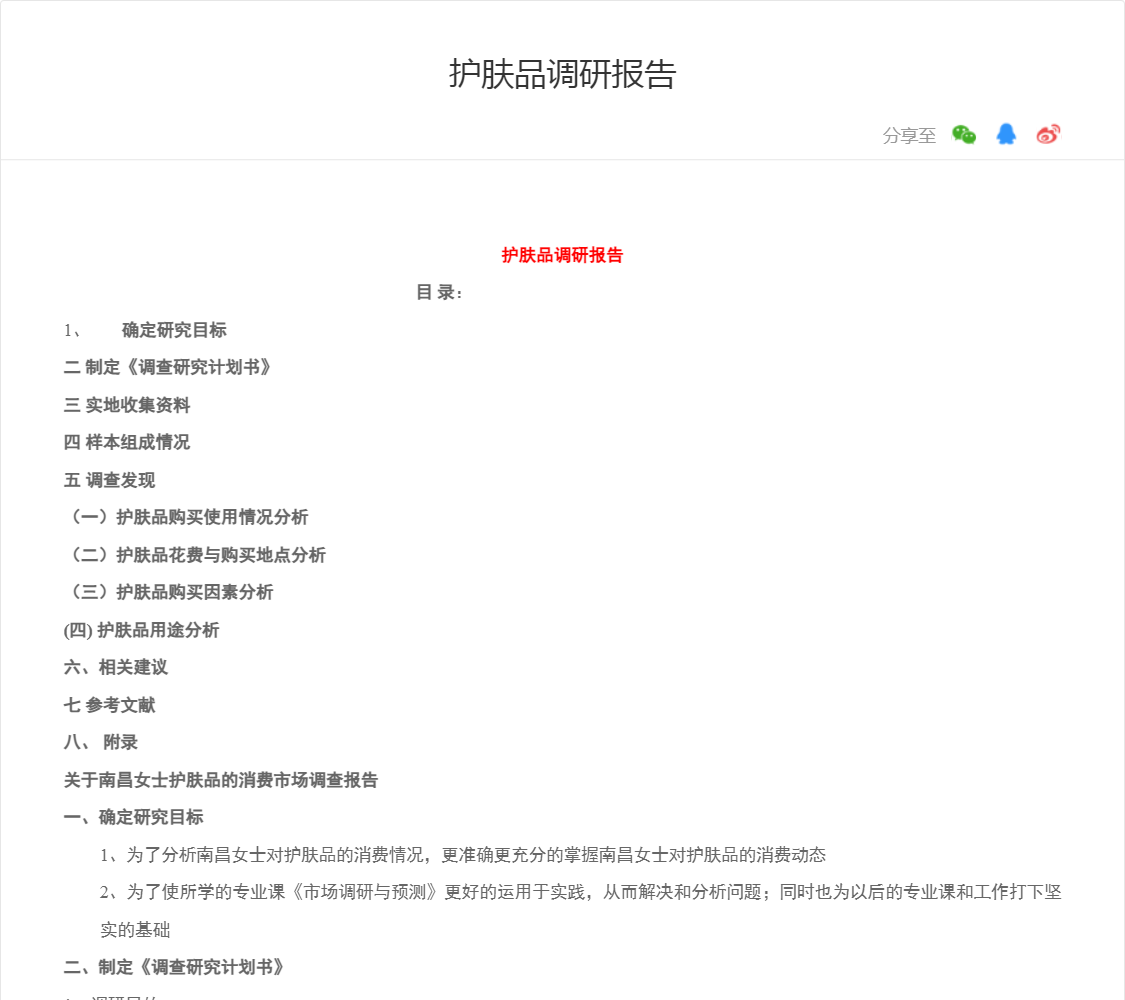Select the 三 实地收集资料 line
1125x1000 pixels.
(x=127, y=405)
